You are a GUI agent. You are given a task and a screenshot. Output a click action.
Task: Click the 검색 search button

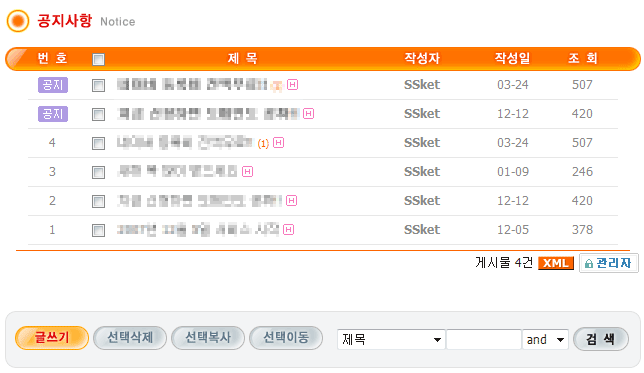tap(600, 339)
